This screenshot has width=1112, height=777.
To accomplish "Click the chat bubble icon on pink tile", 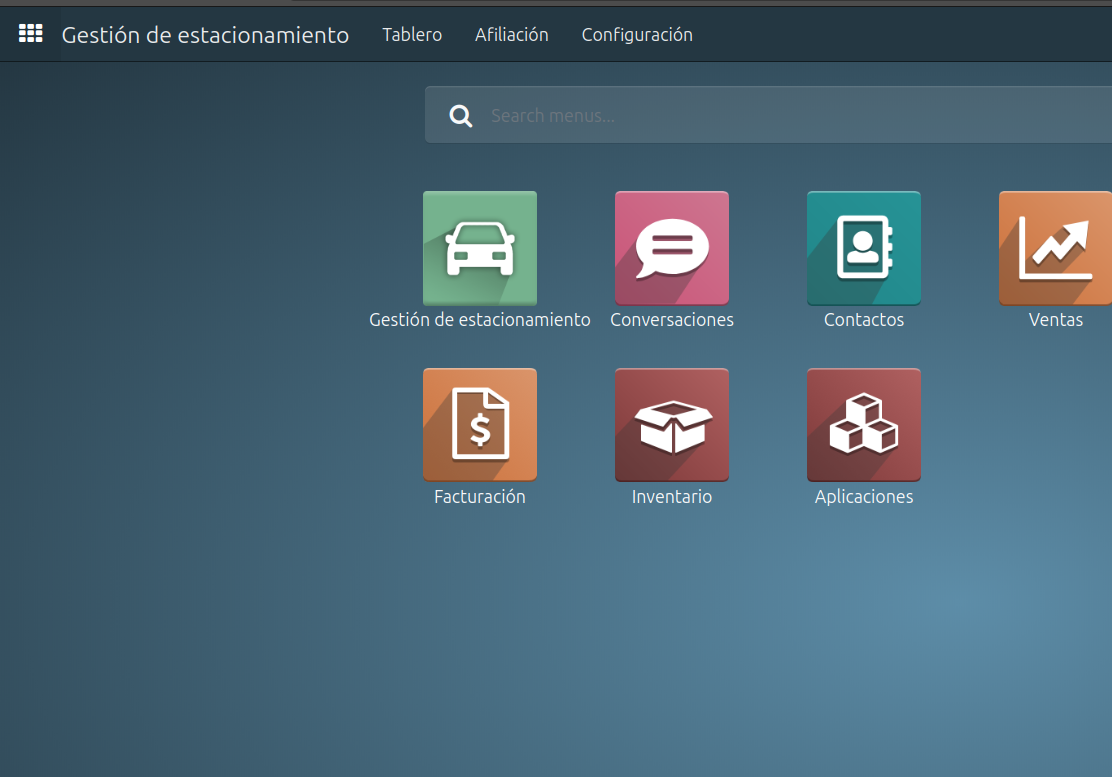I will pyautogui.click(x=672, y=245).
